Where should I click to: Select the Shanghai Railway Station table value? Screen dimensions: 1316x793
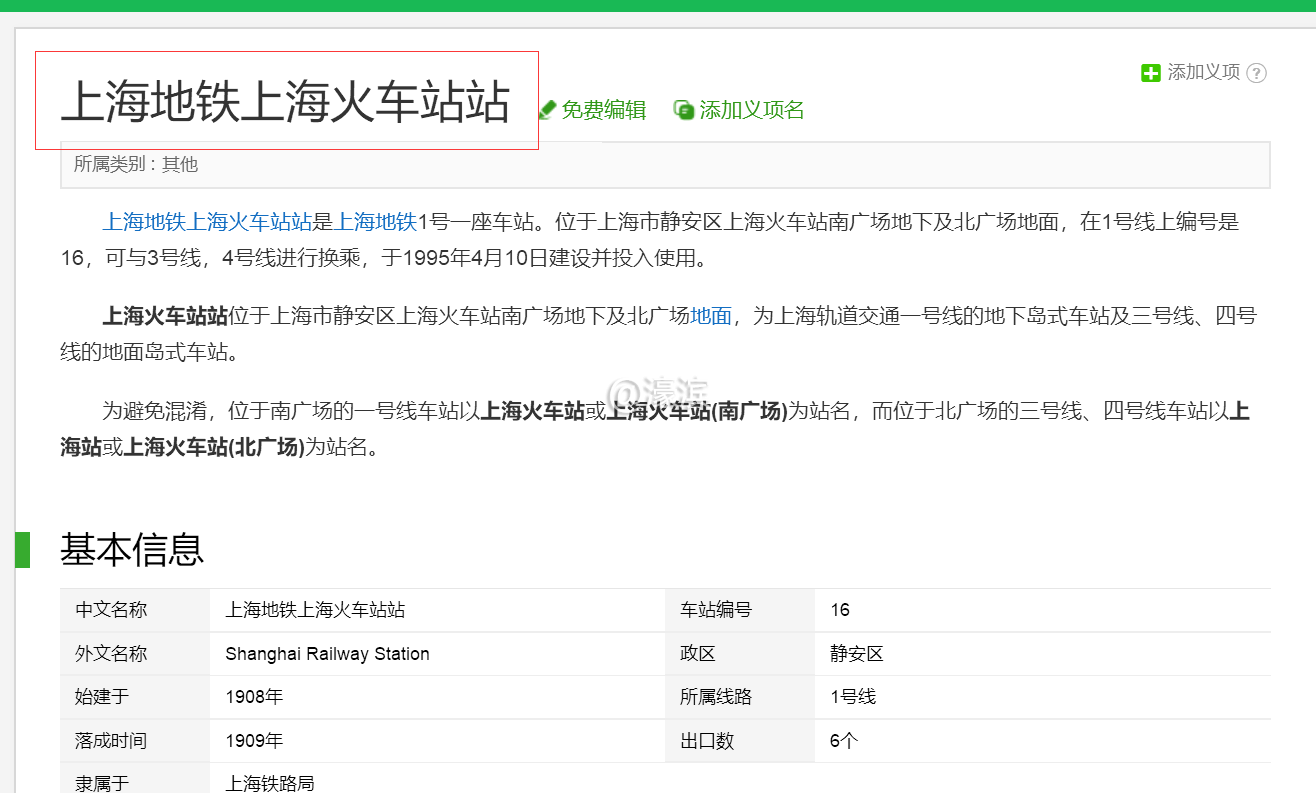tap(327, 654)
